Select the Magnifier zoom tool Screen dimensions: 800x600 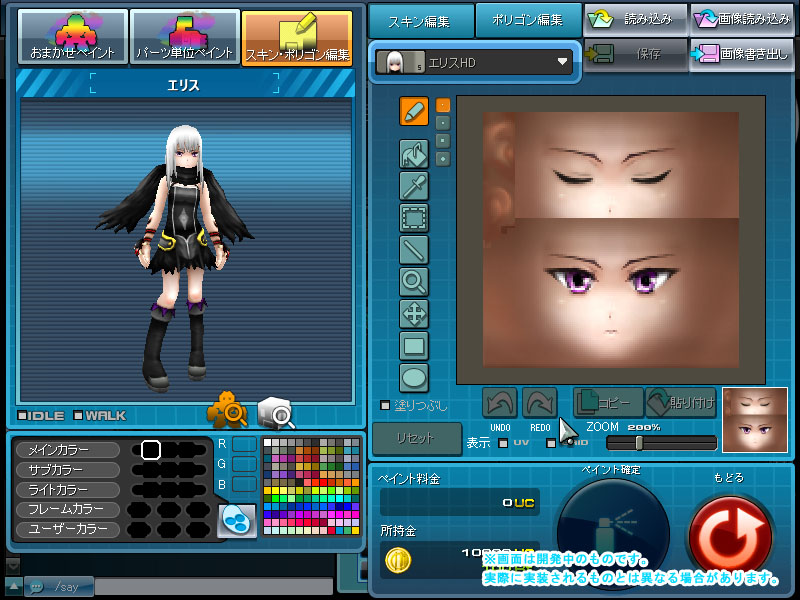pyautogui.click(x=414, y=282)
